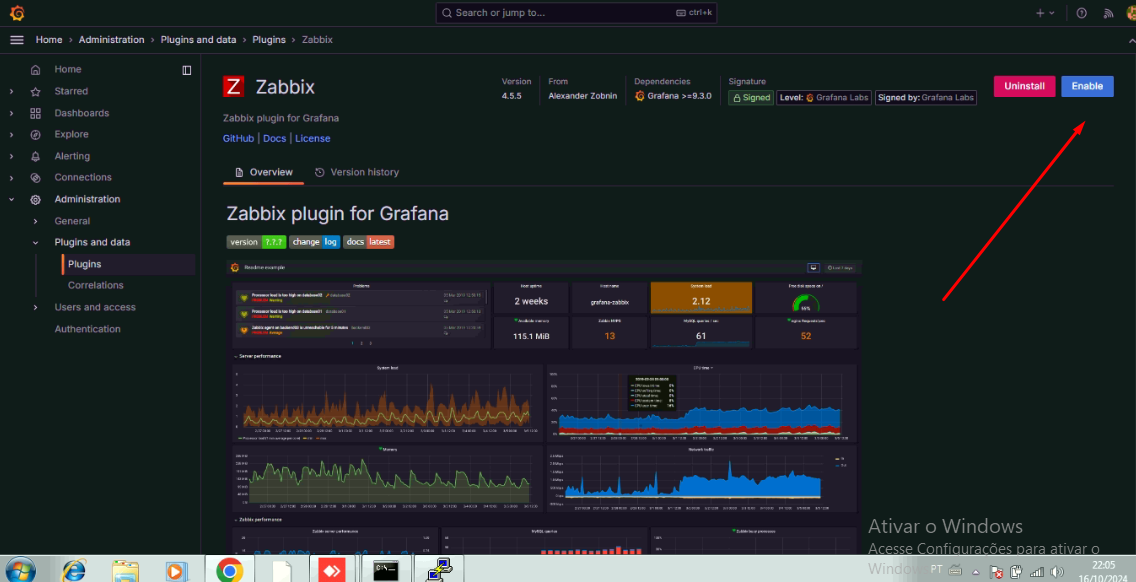Open Internet Explorer from taskbar
Screen dimensions: 1136x582
coord(72,570)
